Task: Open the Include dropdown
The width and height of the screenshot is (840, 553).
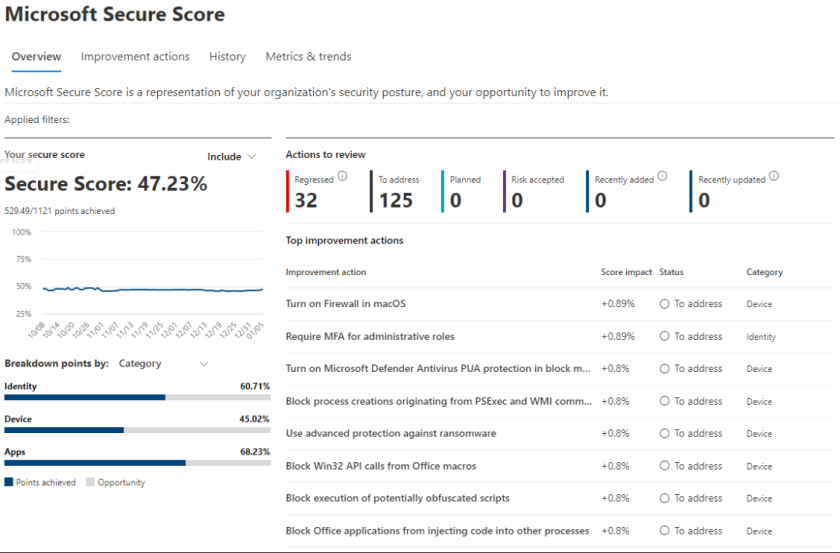Action: click(x=232, y=156)
